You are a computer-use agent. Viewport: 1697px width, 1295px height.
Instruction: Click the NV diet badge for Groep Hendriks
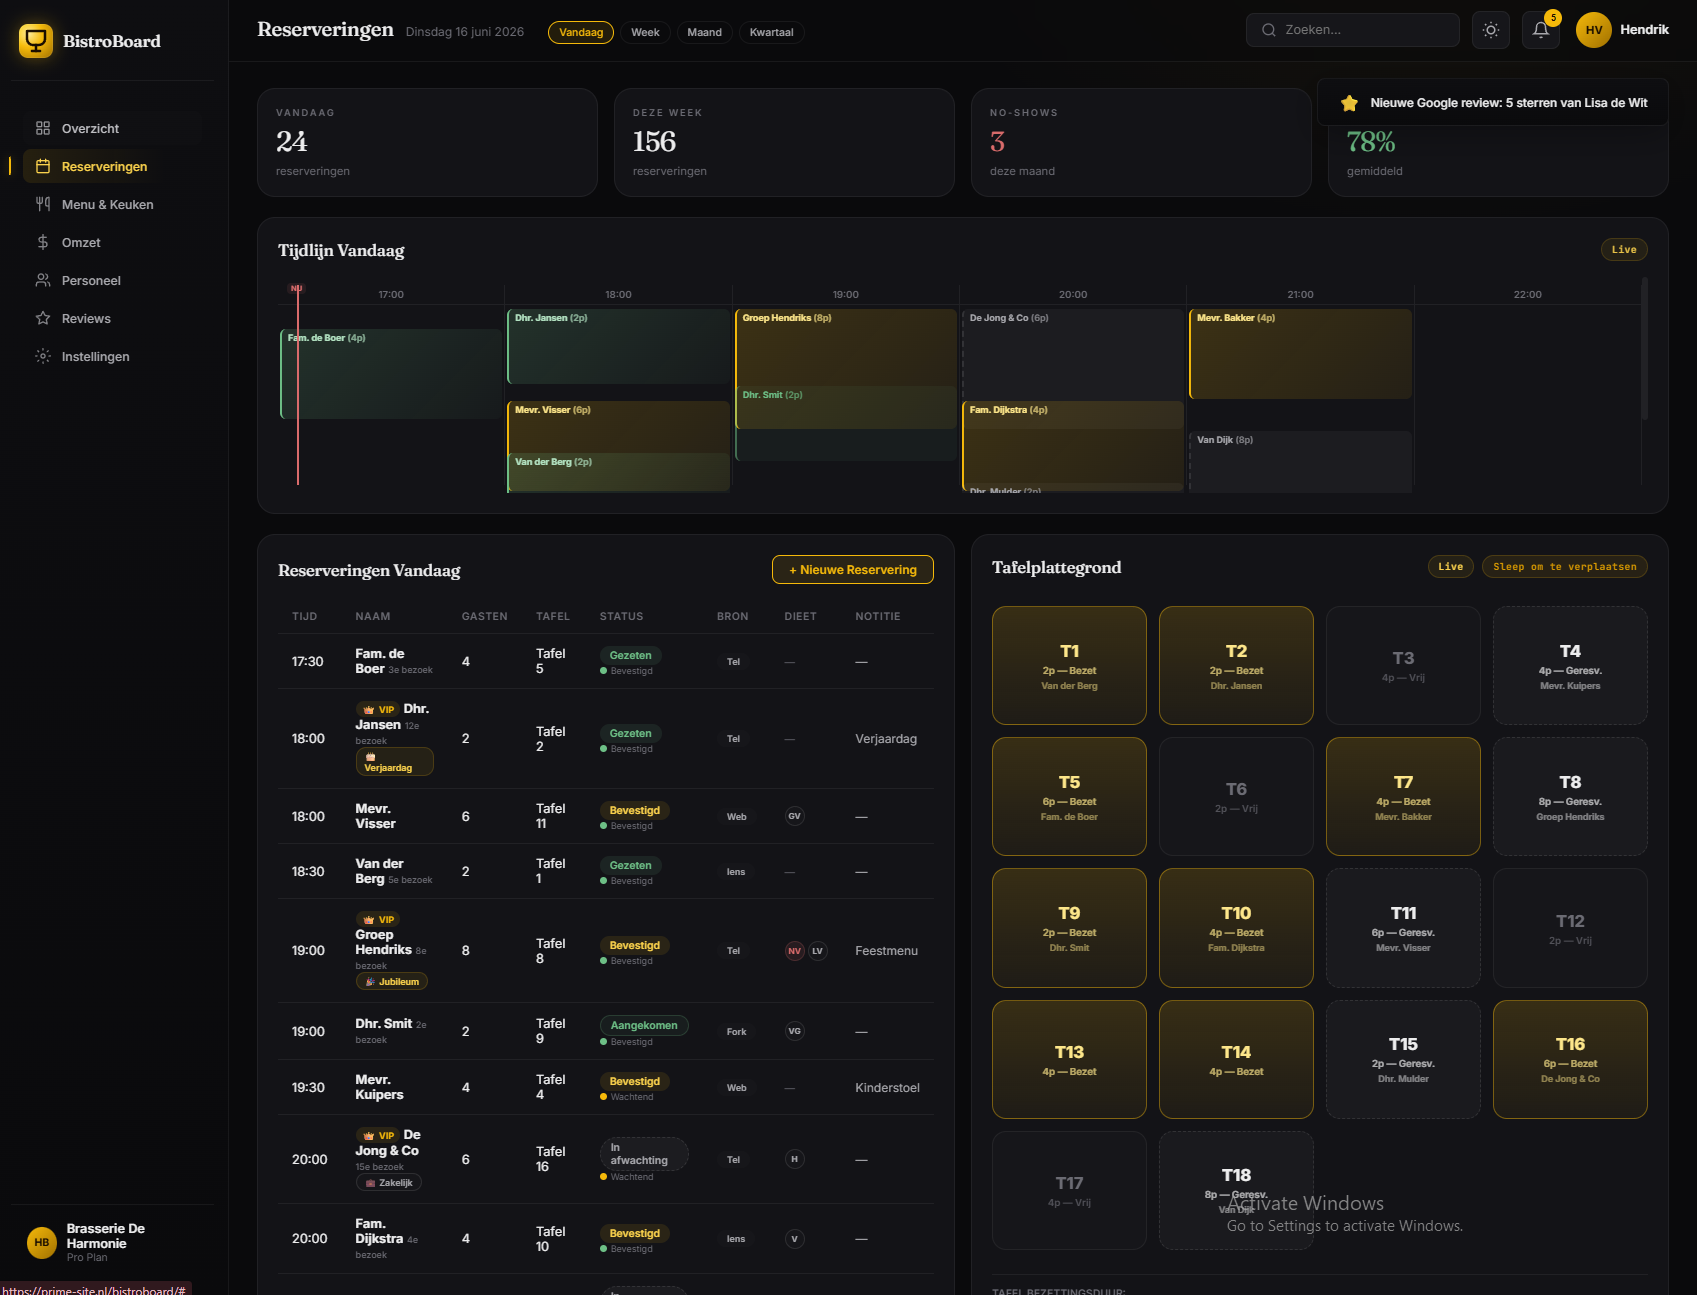[794, 951]
